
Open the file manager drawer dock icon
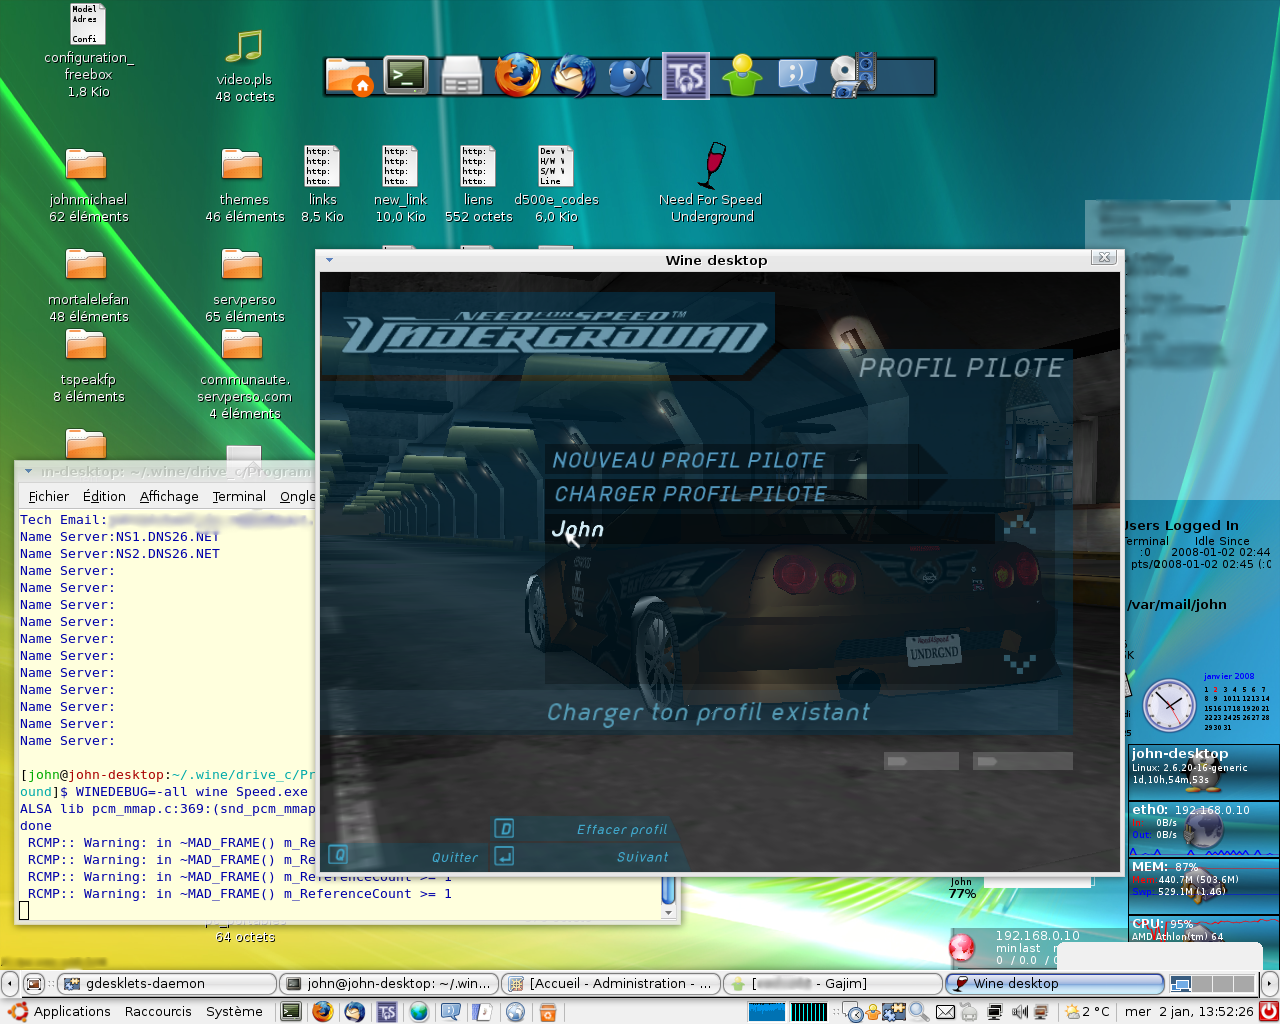pyautogui.click(x=462, y=77)
